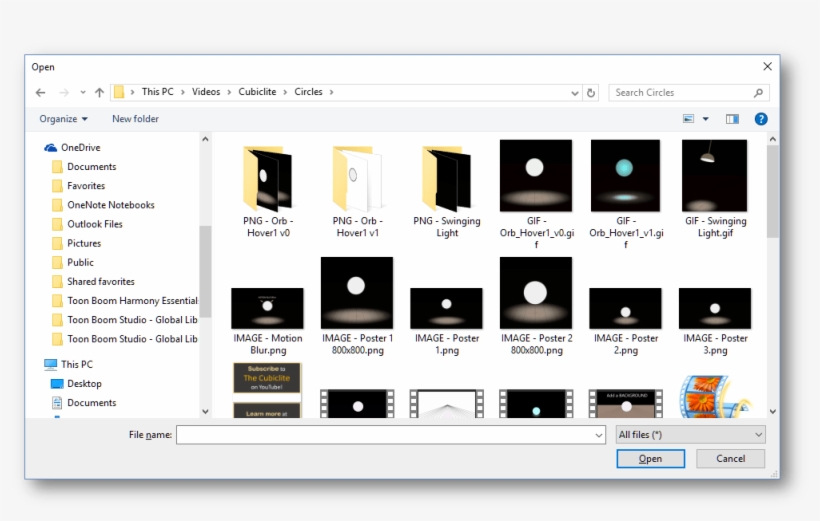Select Desktop under This PC
The image size is (820, 521).
pyautogui.click(x=84, y=383)
